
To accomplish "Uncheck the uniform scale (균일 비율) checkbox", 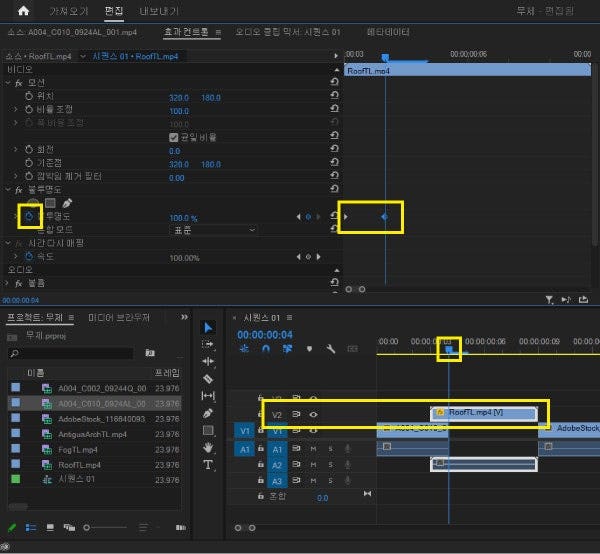I will (173, 137).
